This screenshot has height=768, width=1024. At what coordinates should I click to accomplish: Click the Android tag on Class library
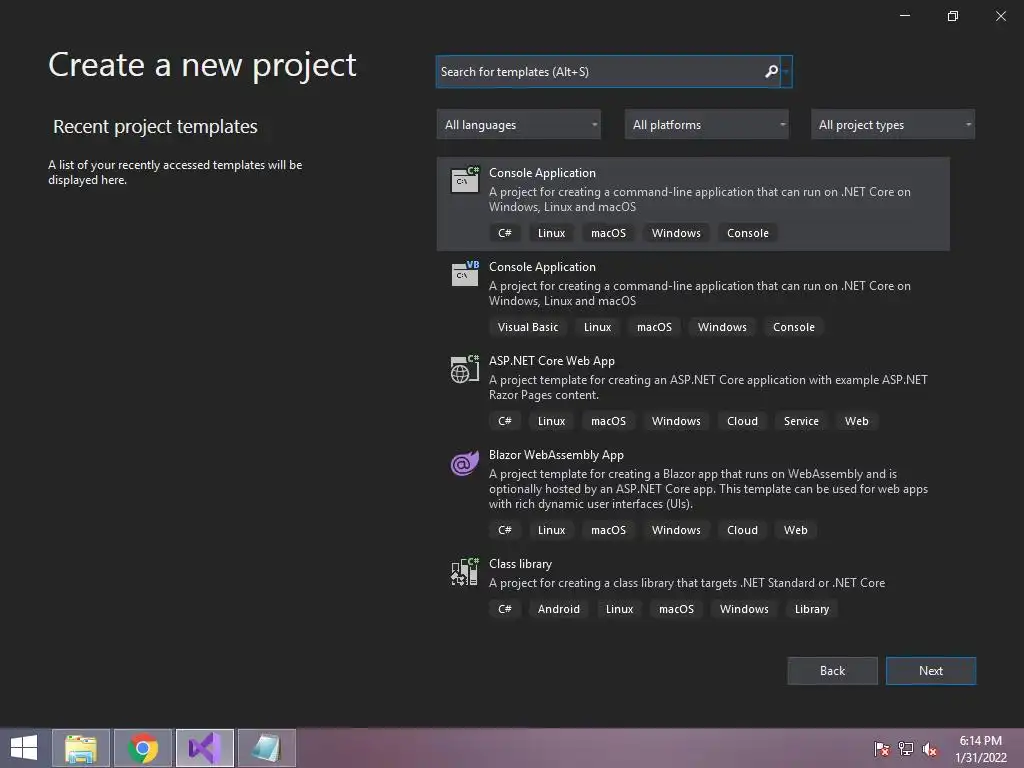coord(558,609)
